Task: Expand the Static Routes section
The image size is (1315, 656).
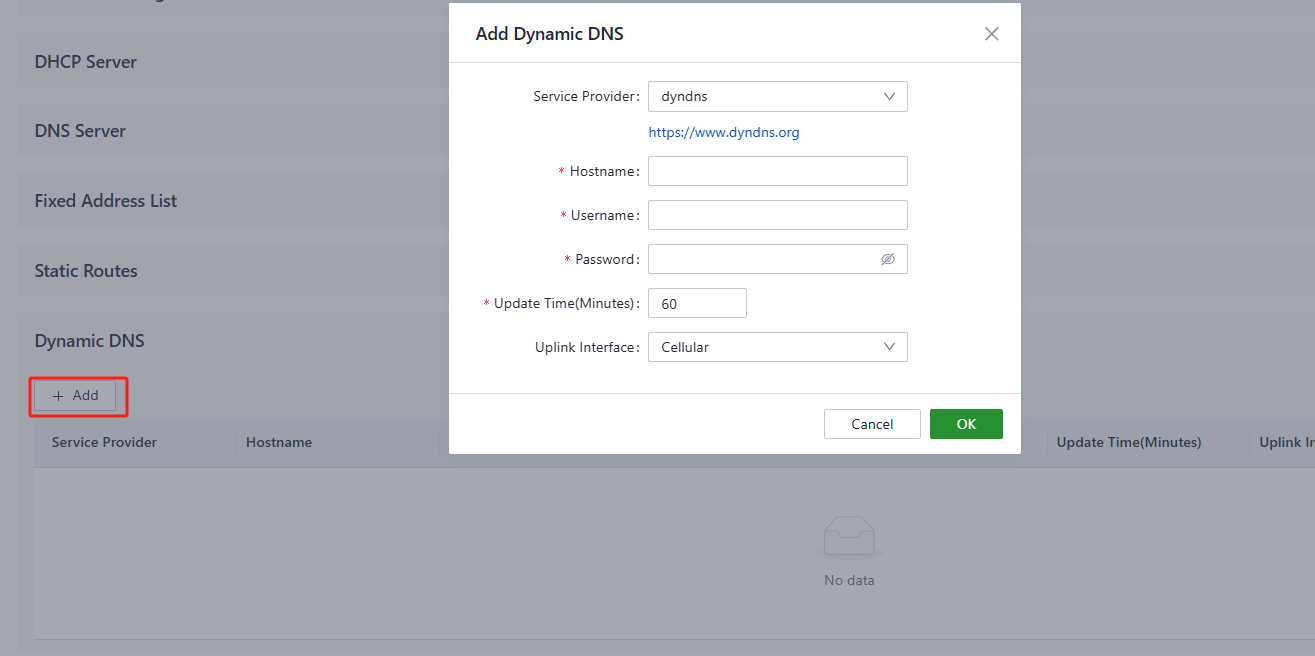Action: point(86,271)
